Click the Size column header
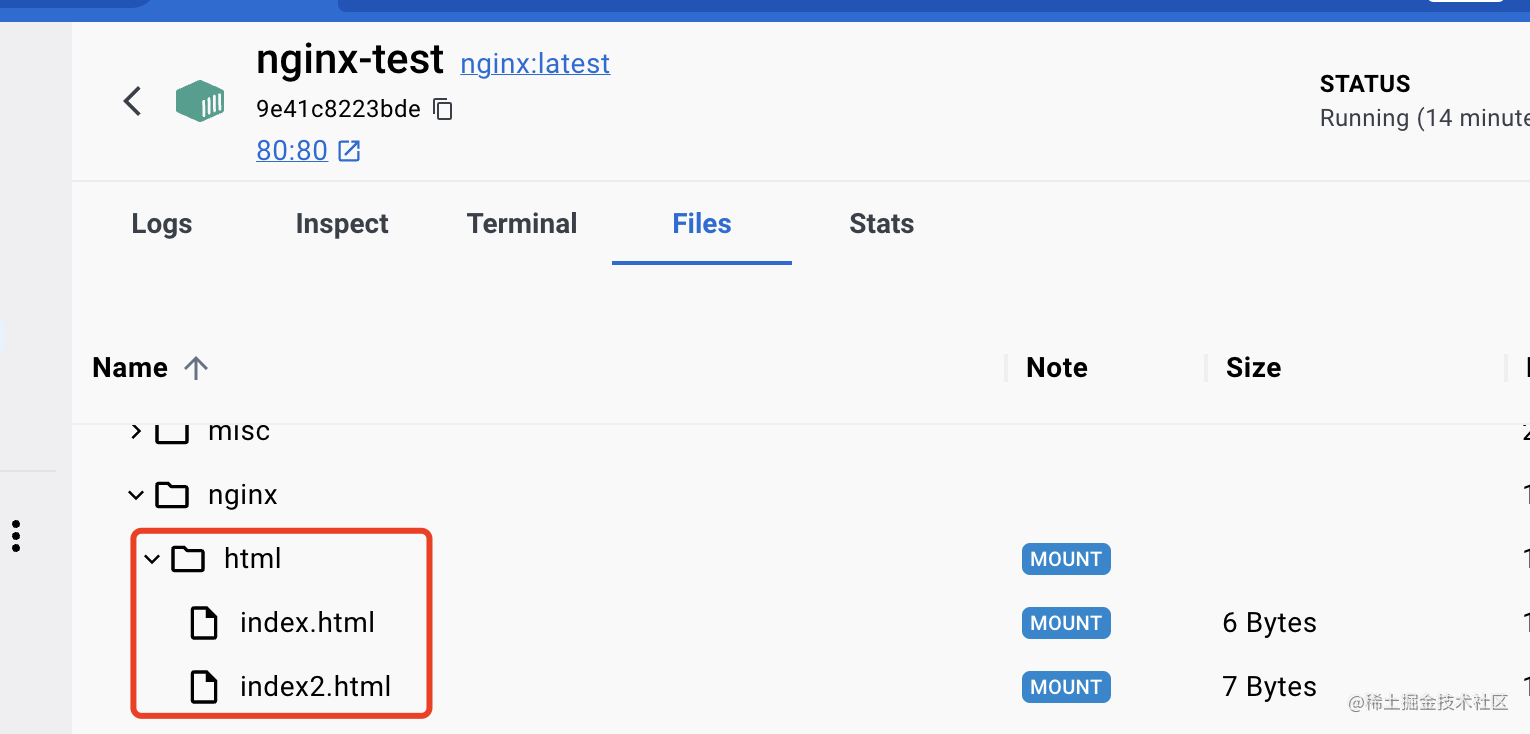 (x=1253, y=368)
